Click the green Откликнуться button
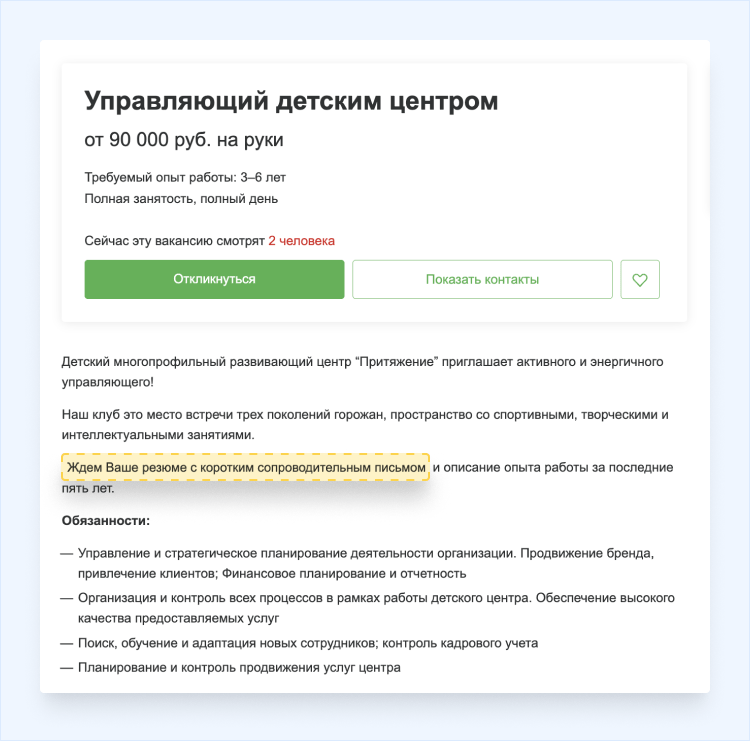 [214, 279]
